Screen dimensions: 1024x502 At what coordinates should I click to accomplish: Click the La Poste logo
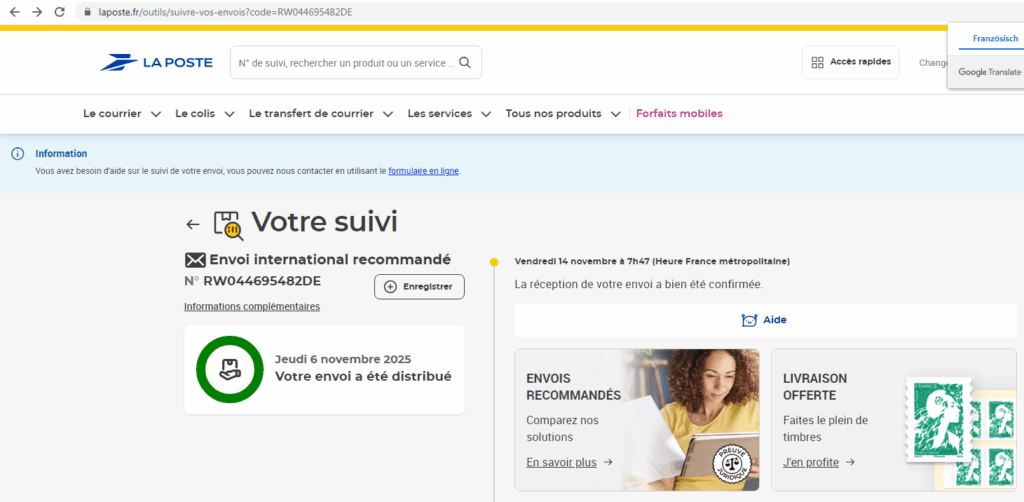pyautogui.click(x=156, y=62)
